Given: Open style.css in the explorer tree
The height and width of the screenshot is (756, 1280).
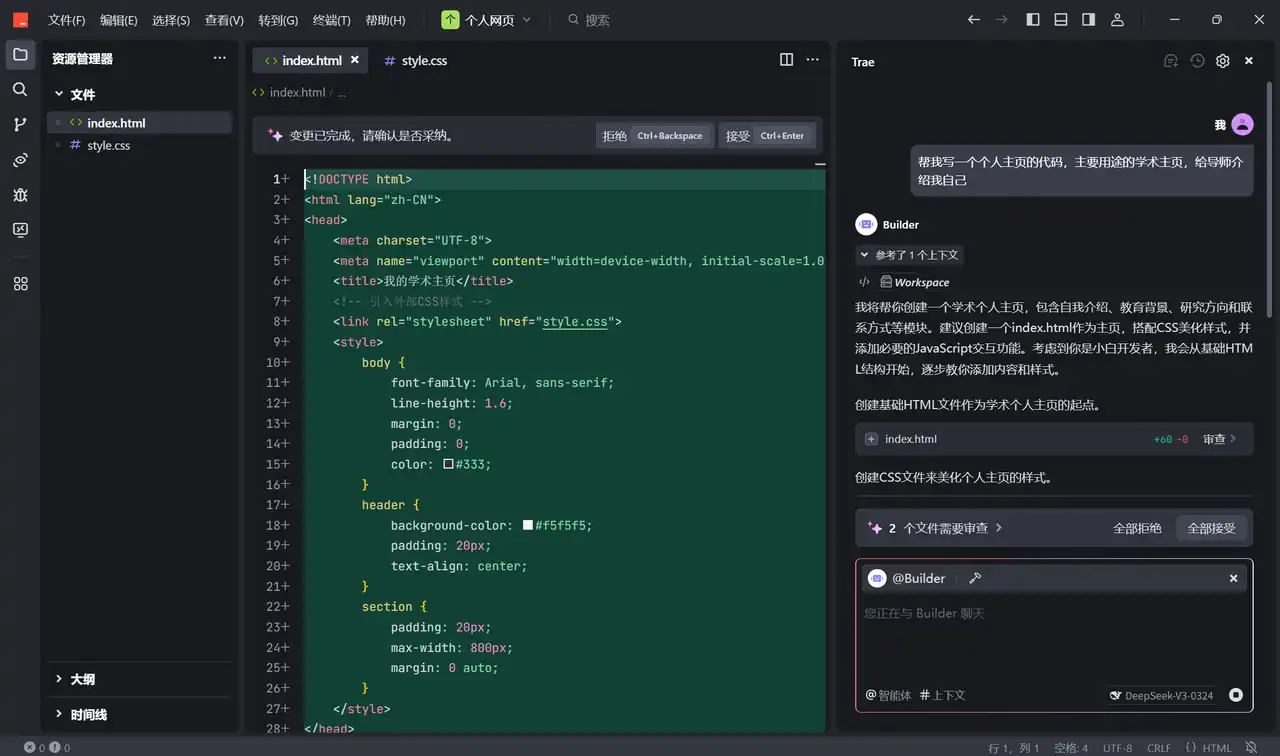Looking at the screenshot, I should (139, 145).
